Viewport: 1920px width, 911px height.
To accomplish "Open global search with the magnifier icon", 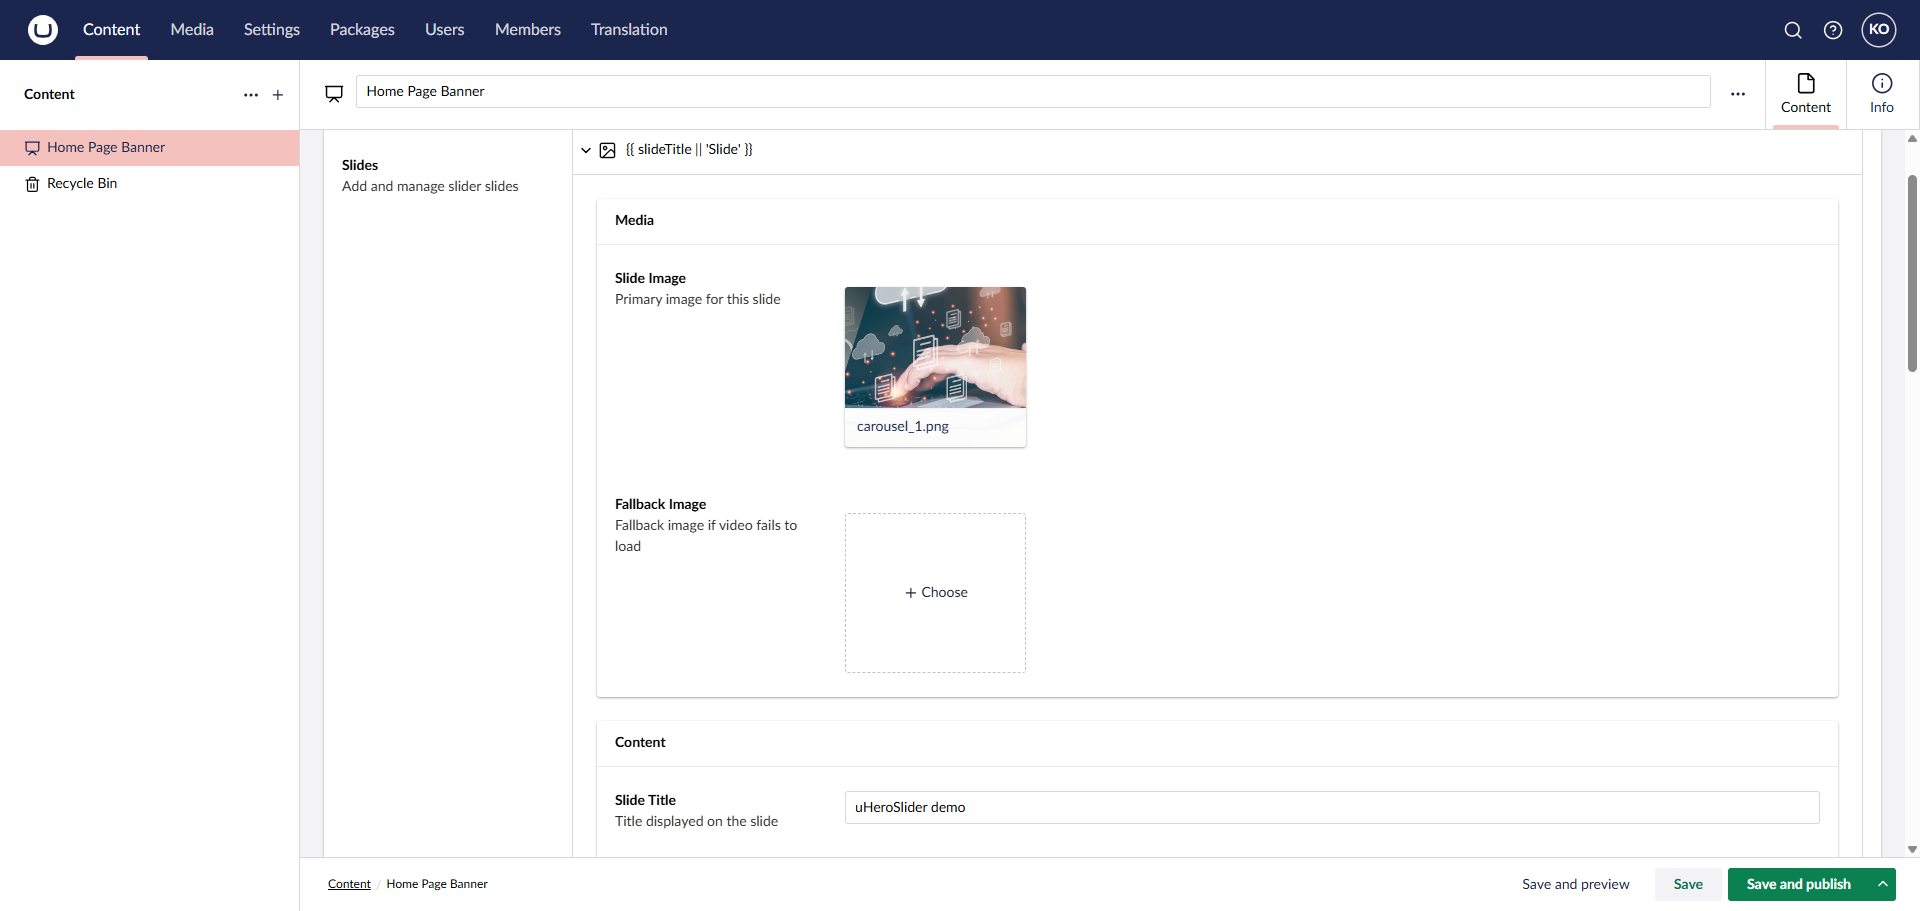I will point(1793,30).
